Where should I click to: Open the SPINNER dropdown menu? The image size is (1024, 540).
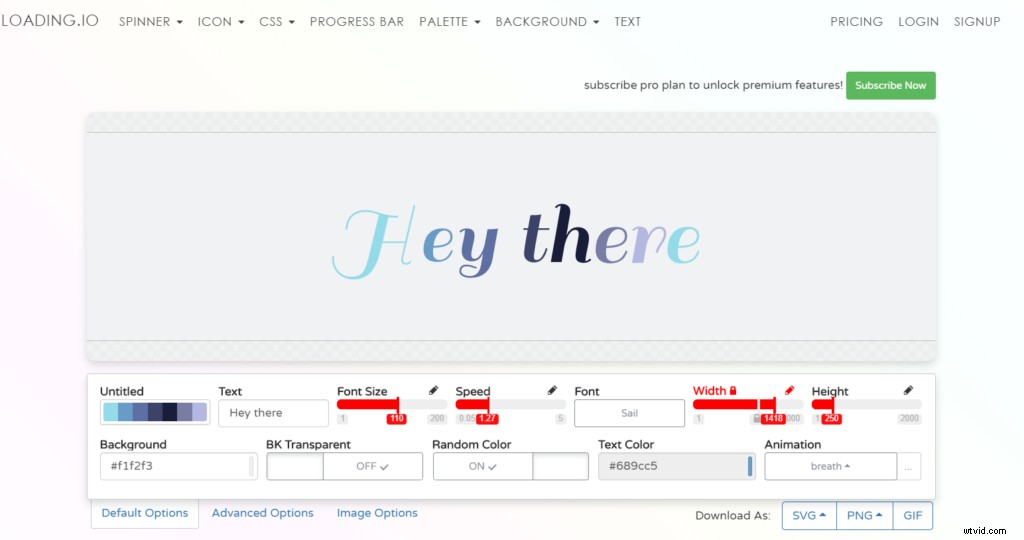tap(151, 22)
